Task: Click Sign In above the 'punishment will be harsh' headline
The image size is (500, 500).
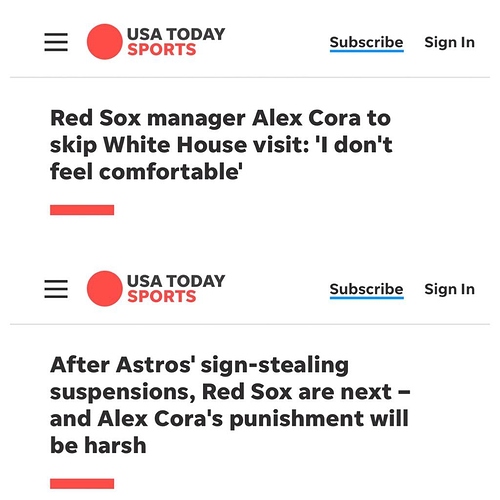Action: click(449, 289)
